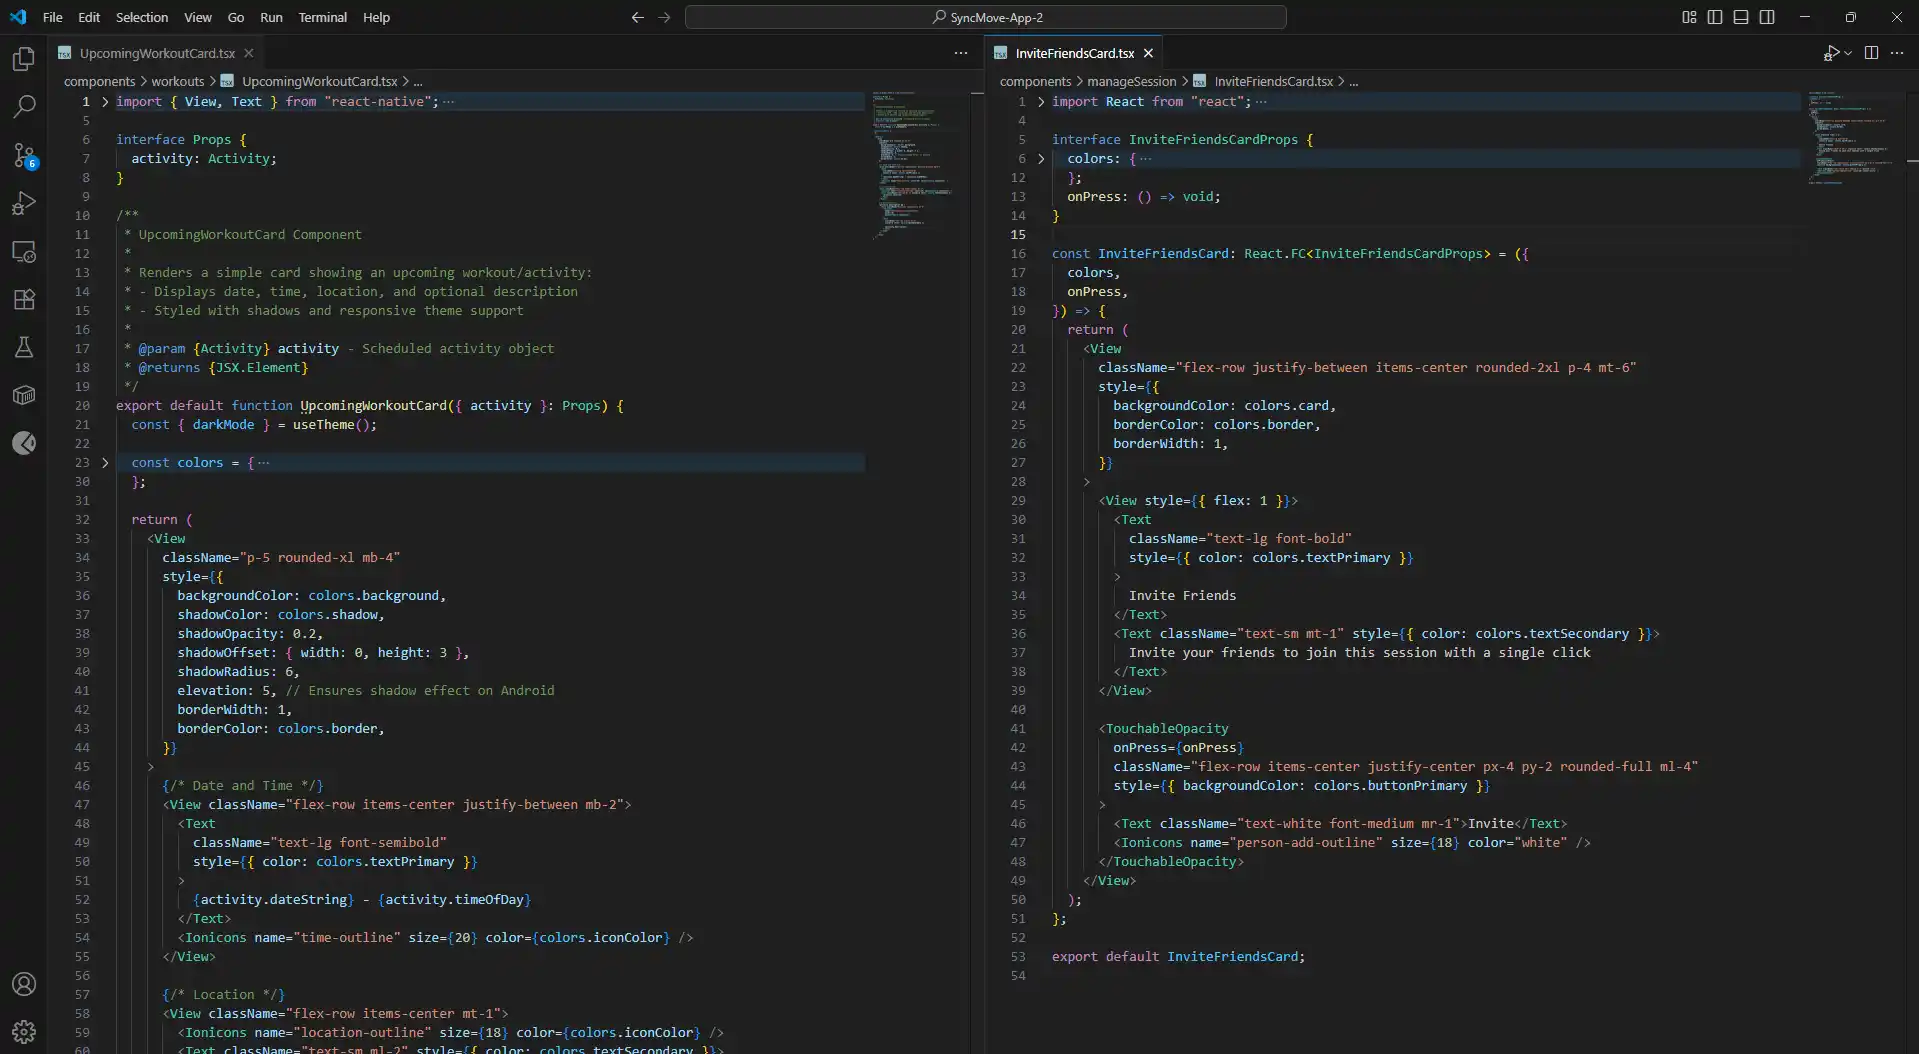This screenshot has width=1919, height=1054.
Task: Open the Accounts menu icon
Action: click(x=24, y=984)
